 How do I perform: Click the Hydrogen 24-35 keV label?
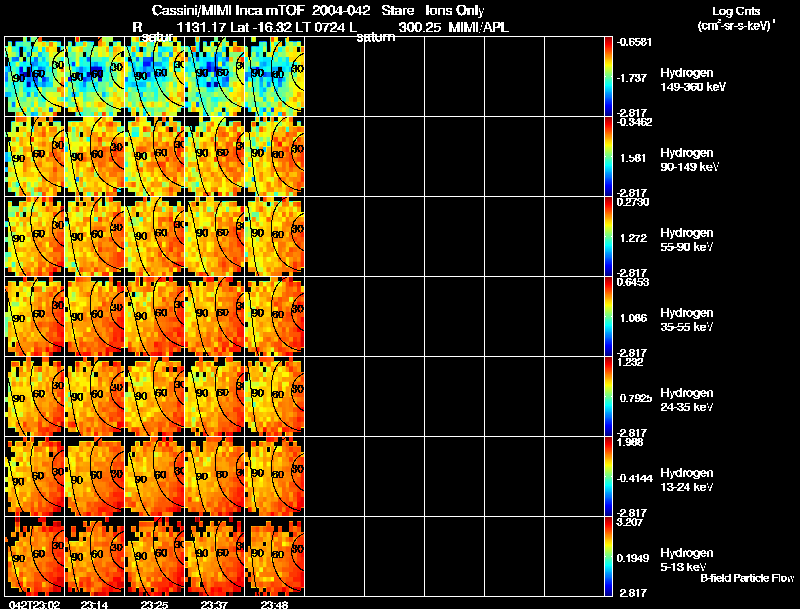click(687, 400)
